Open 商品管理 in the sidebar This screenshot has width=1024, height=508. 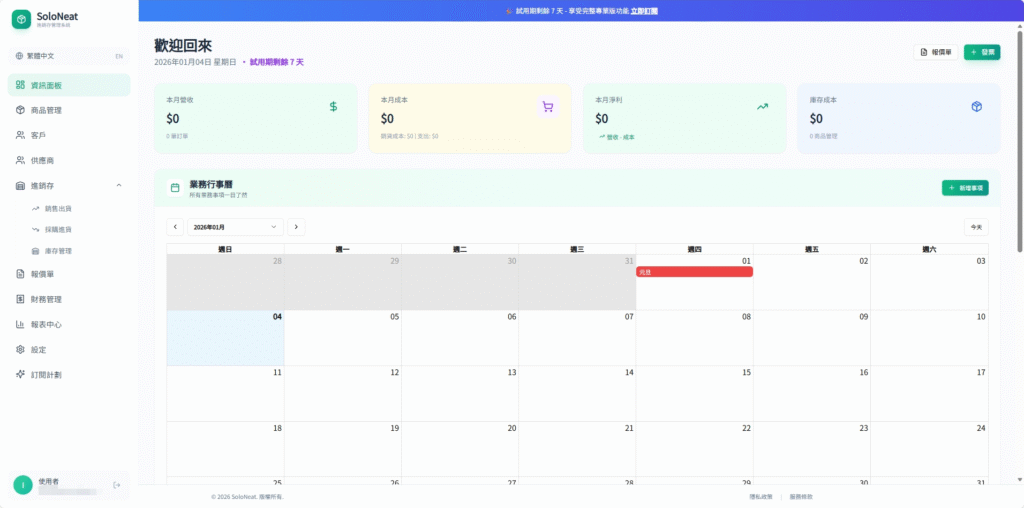(x=46, y=110)
